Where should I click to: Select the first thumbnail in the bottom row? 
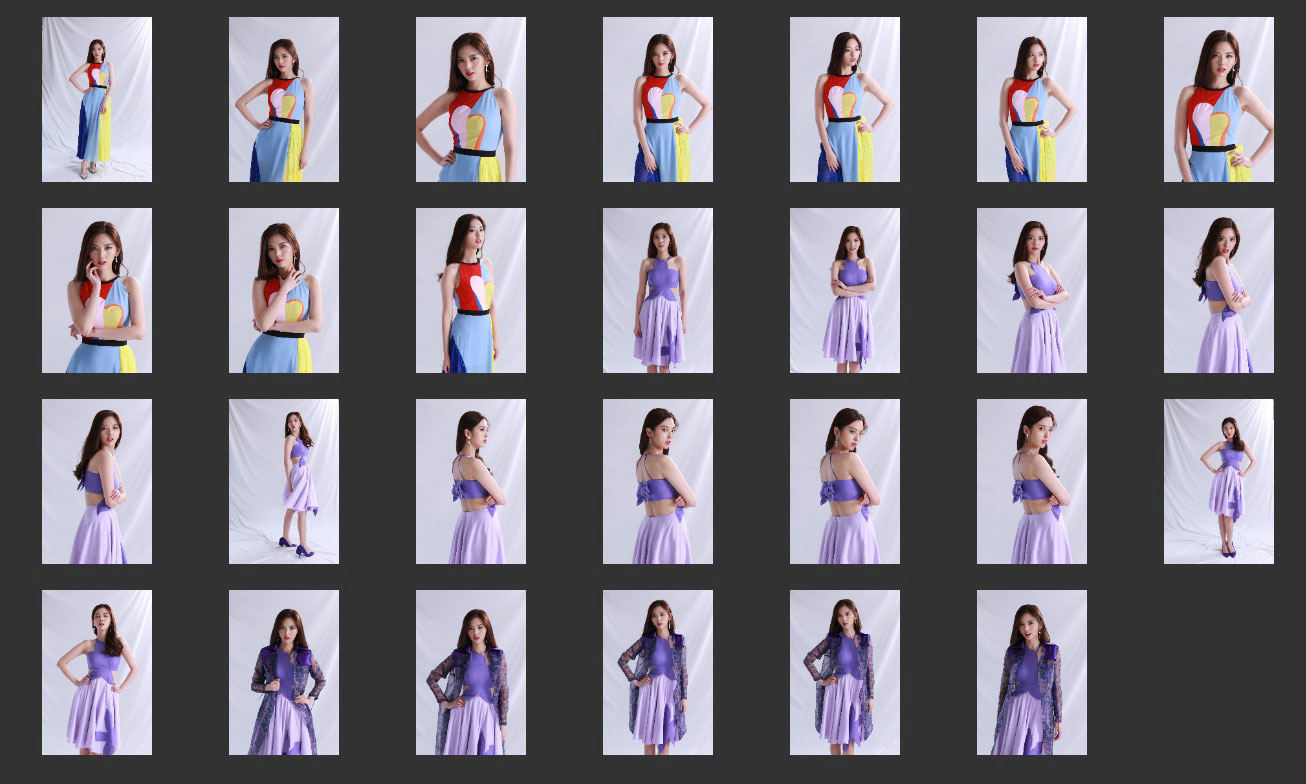click(97, 672)
